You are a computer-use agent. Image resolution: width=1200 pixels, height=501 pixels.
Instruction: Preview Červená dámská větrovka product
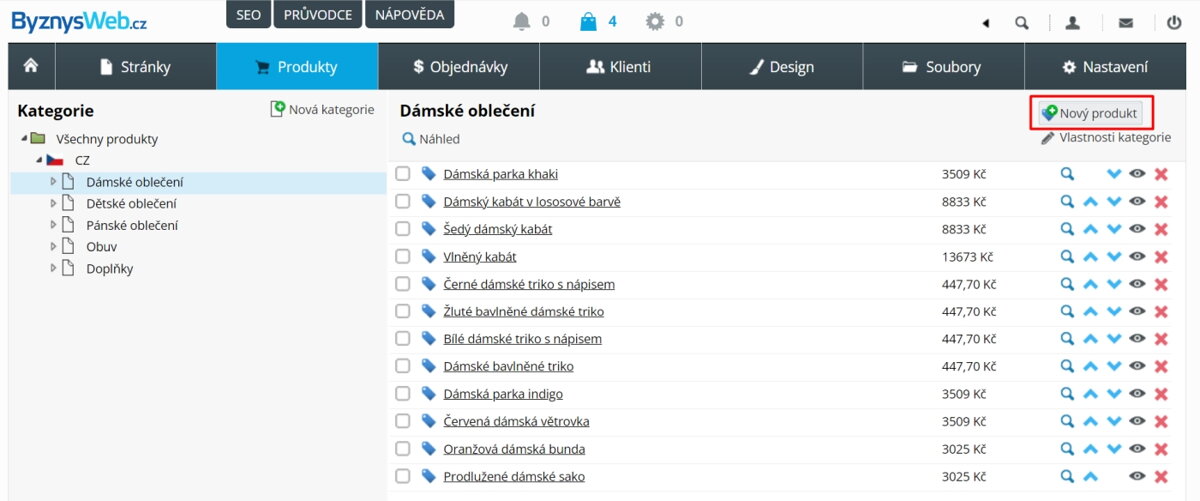(1068, 422)
